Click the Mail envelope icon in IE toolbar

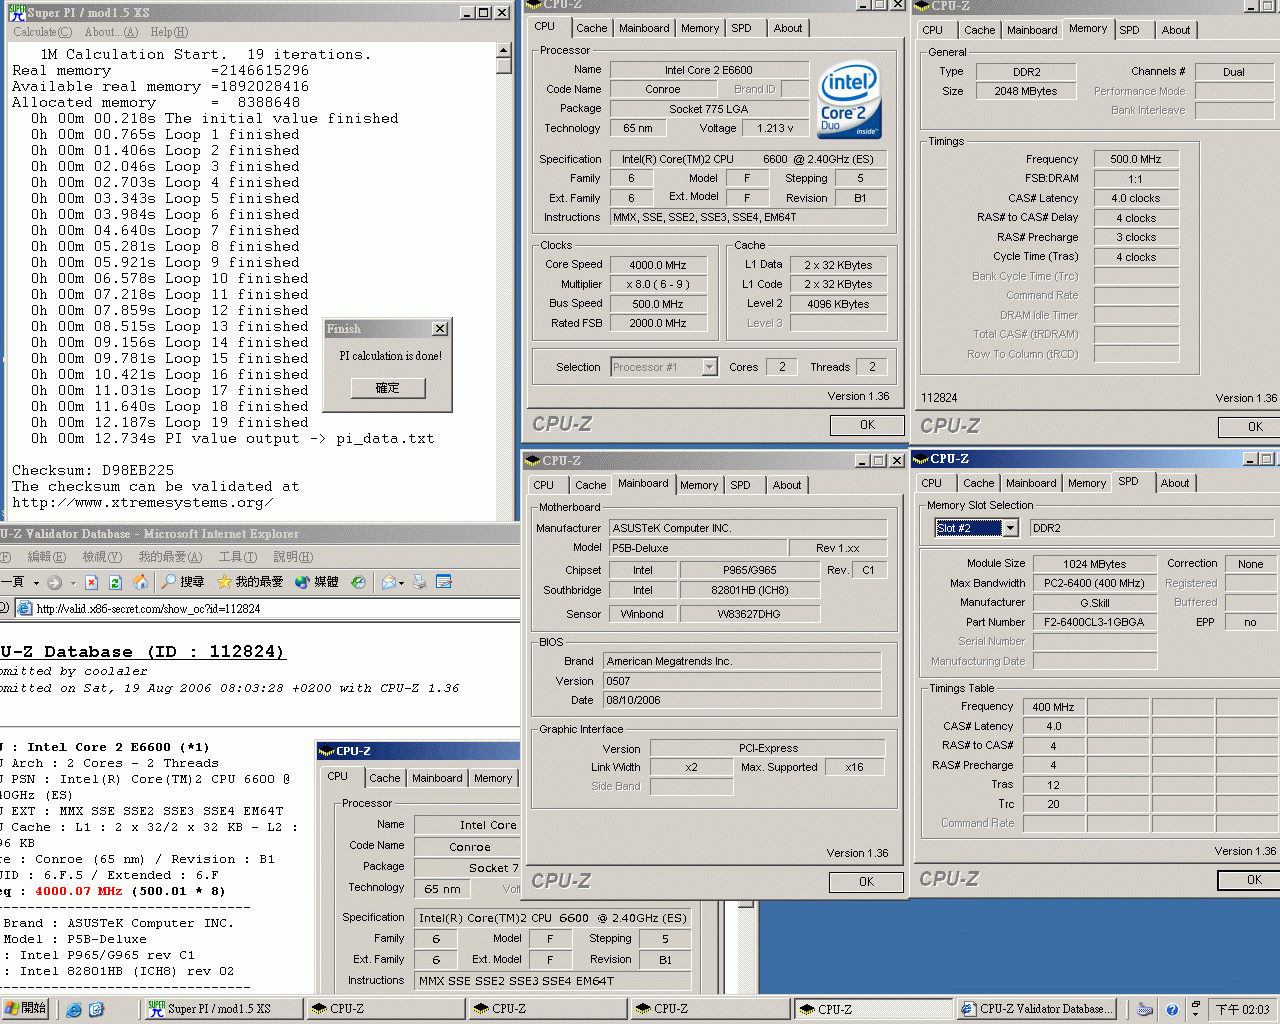(389, 582)
